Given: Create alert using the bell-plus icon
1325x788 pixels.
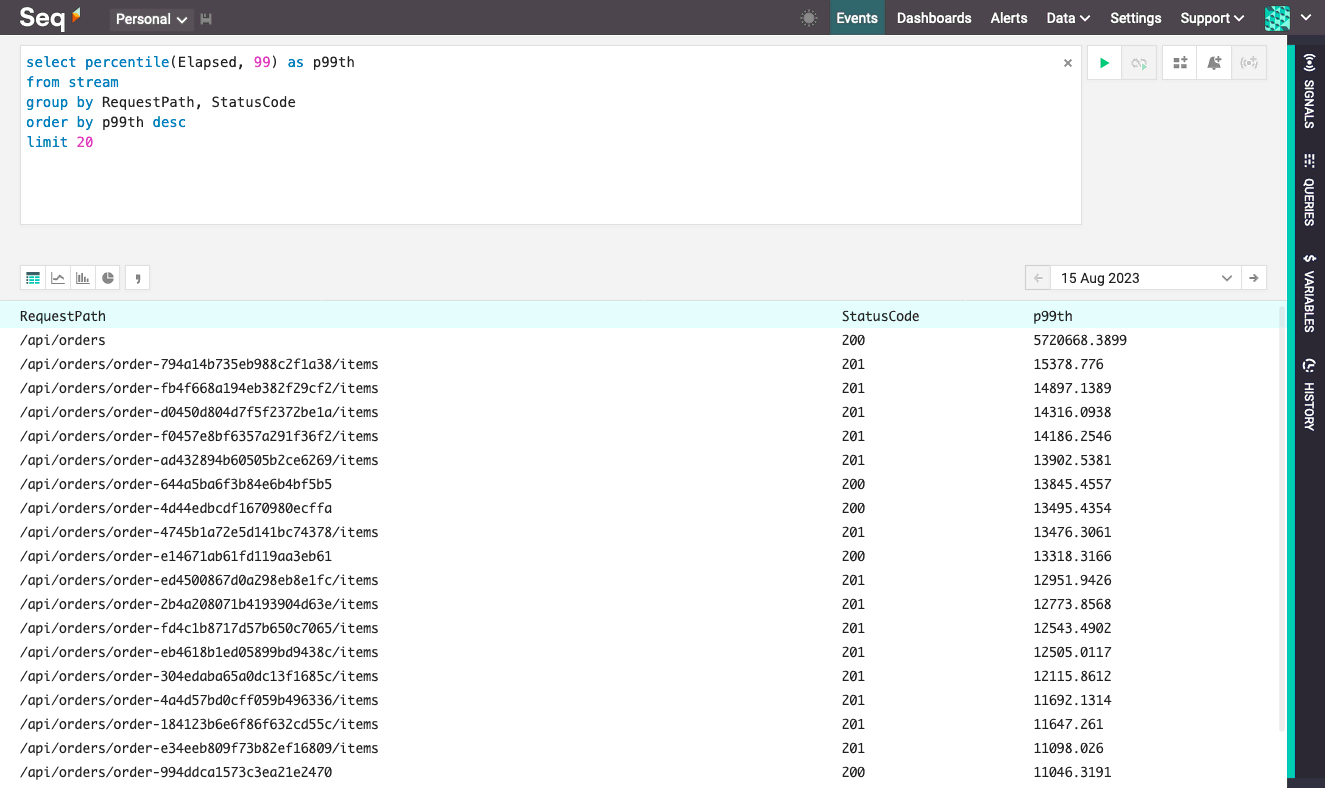Looking at the screenshot, I should [1214, 63].
